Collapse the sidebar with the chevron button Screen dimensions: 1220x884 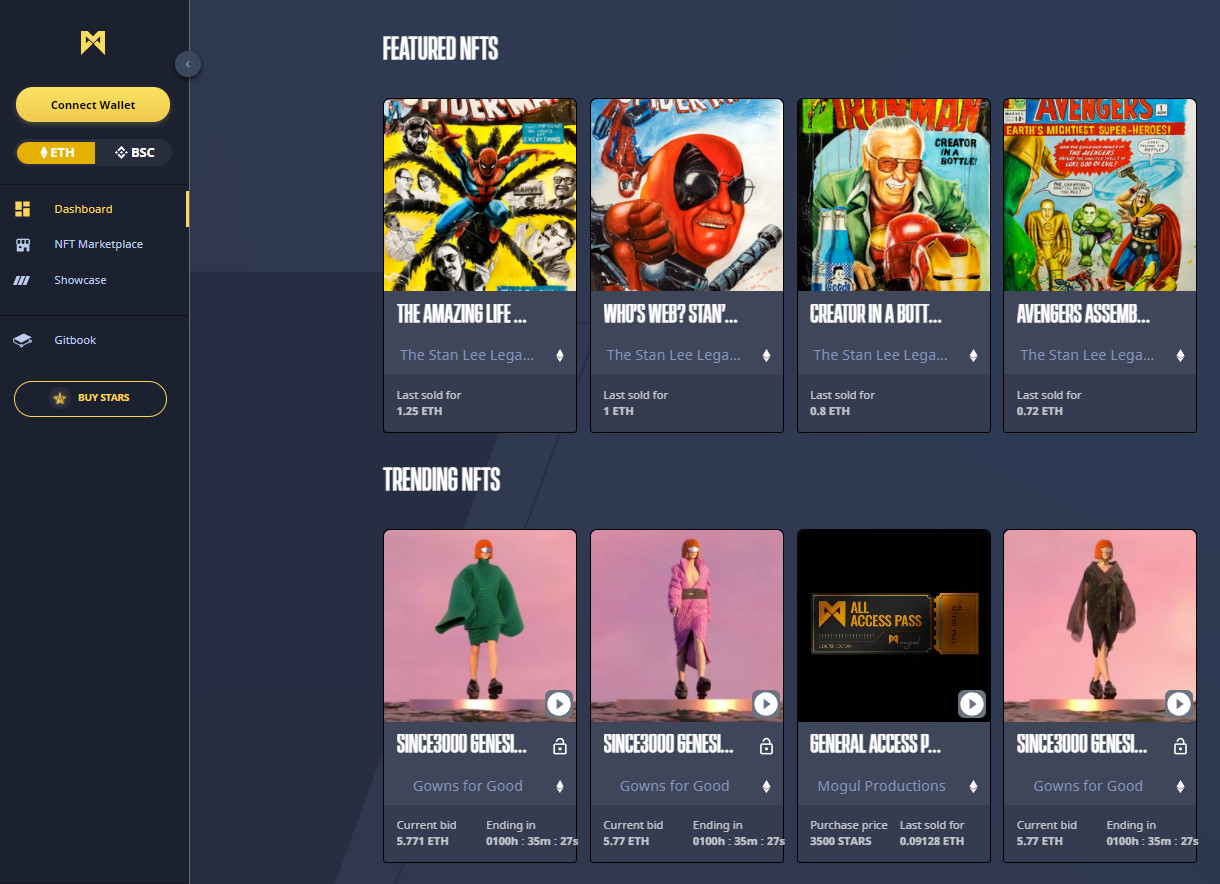coord(188,64)
